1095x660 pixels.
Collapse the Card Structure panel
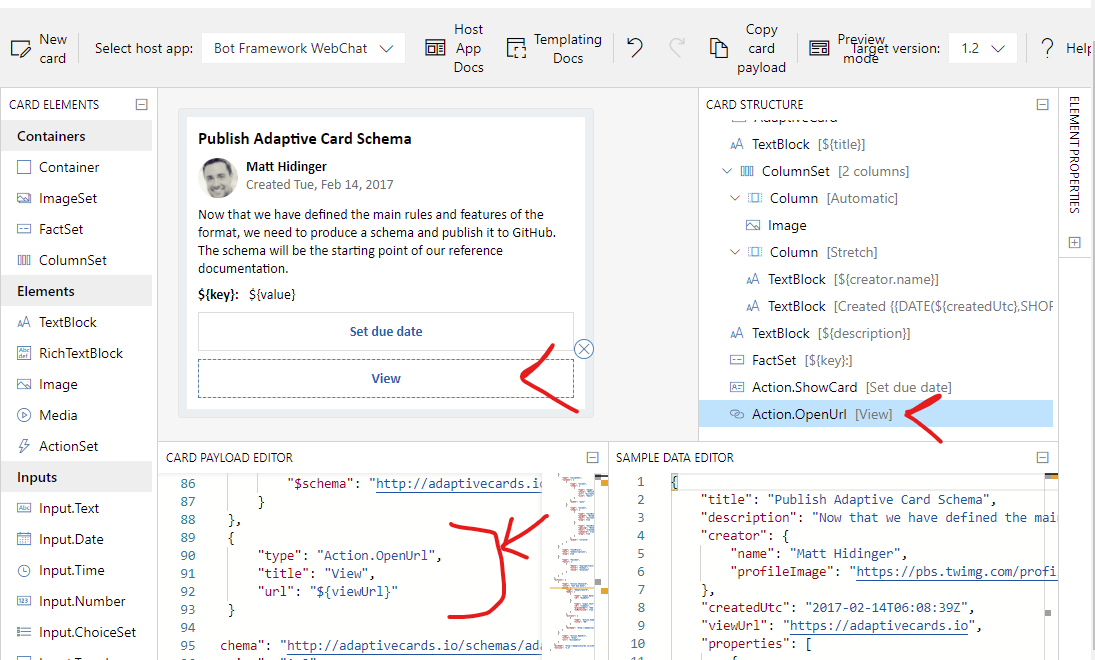coord(1042,103)
